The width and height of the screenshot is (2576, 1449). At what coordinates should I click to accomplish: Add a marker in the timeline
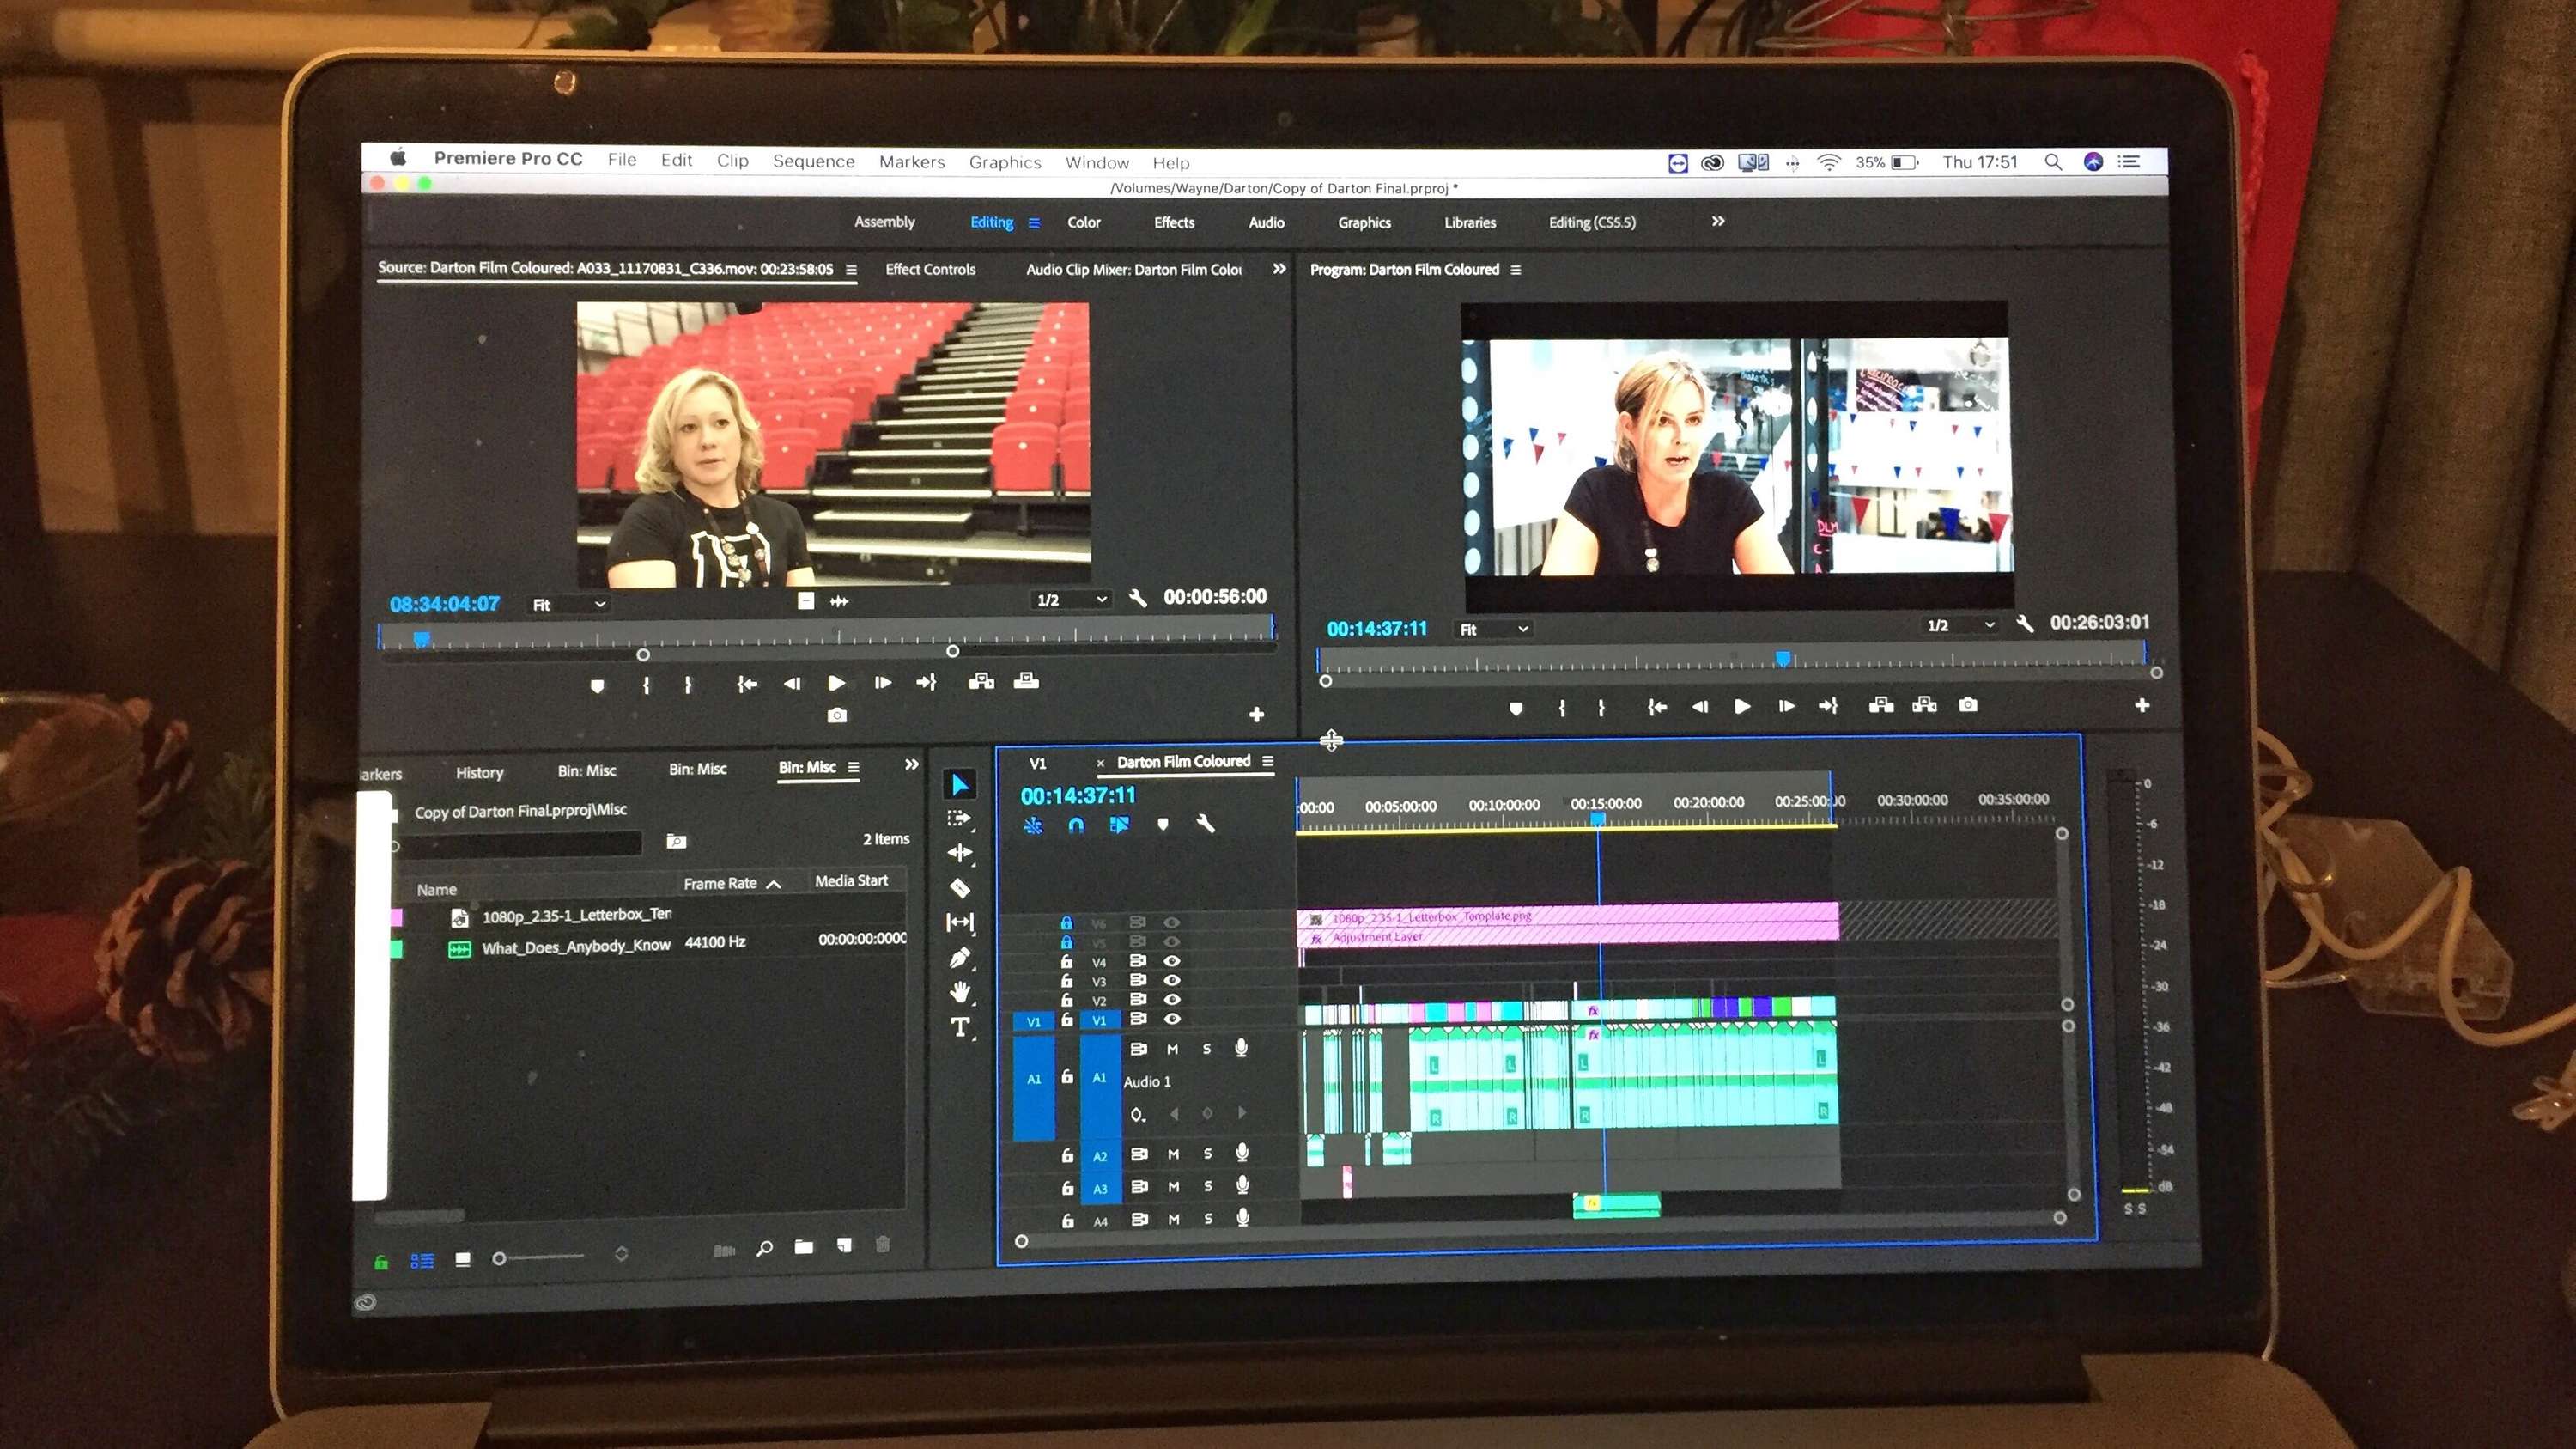pyautogui.click(x=1162, y=825)
